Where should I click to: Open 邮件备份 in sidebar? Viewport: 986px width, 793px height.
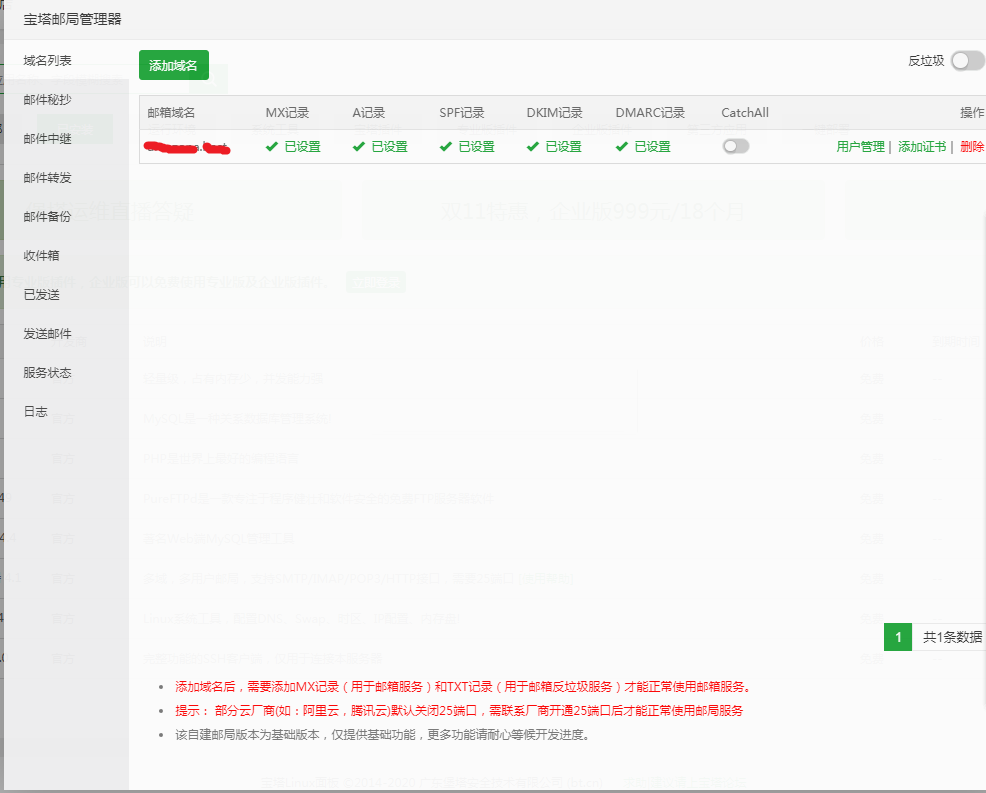[x=47, y=216]
